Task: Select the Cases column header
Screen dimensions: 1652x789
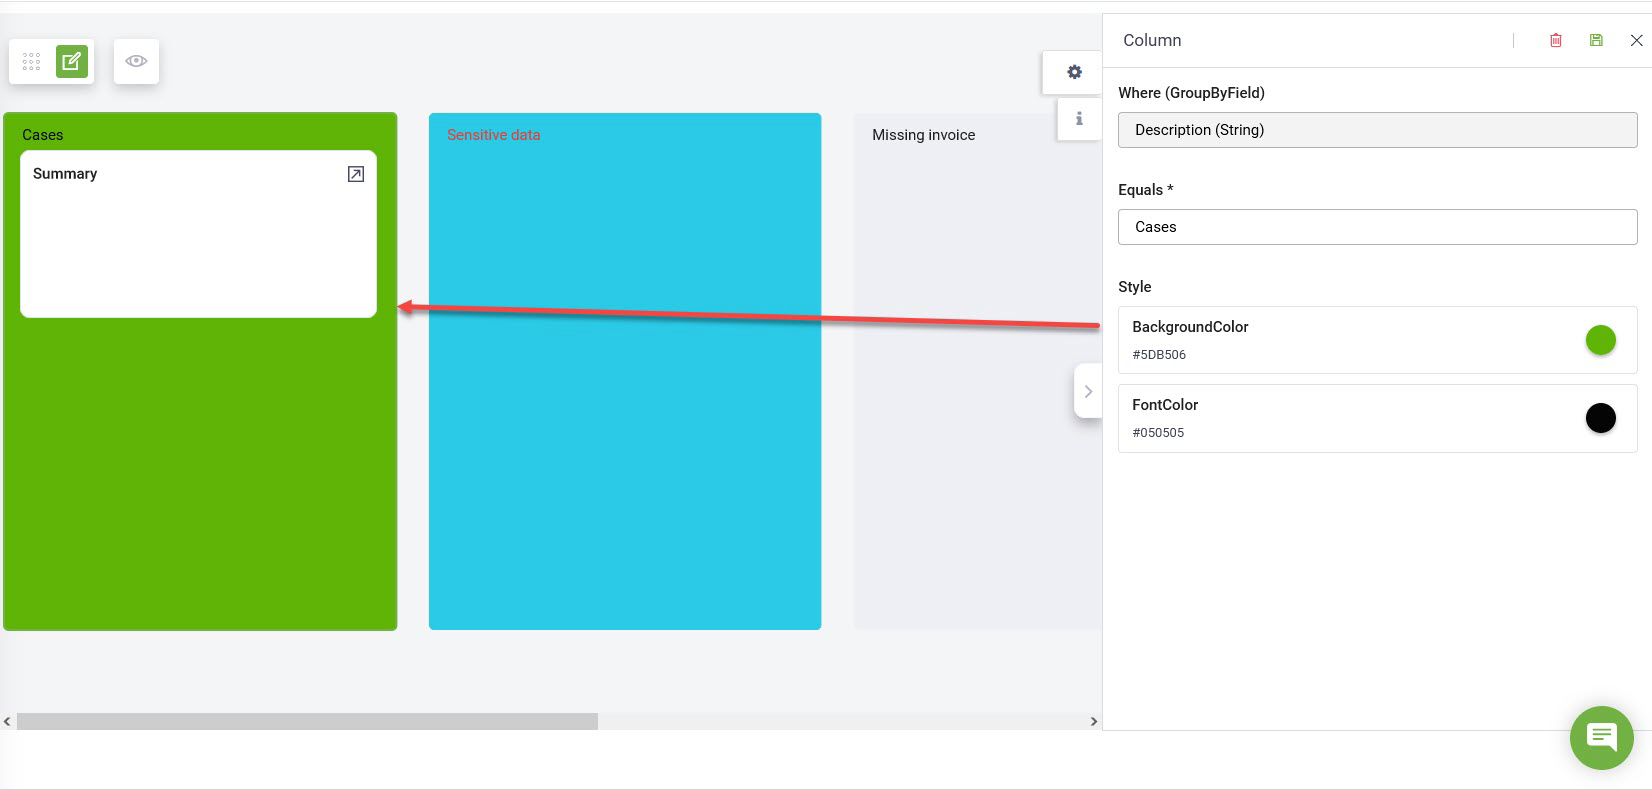Action: pyautogui.click(x=43, y=135)
